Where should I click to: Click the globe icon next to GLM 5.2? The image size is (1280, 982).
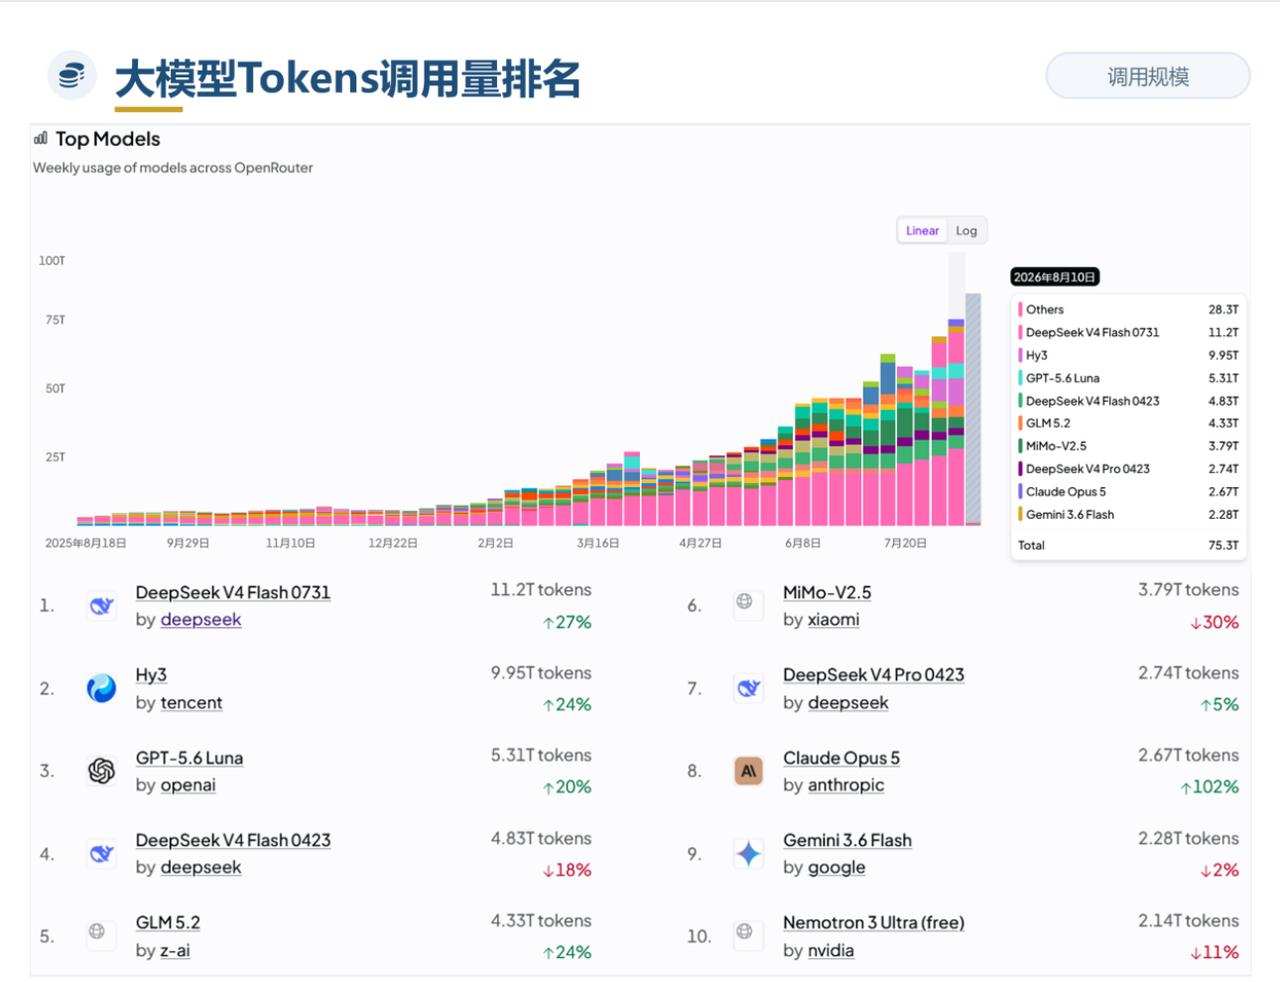(x=97, y=931)
